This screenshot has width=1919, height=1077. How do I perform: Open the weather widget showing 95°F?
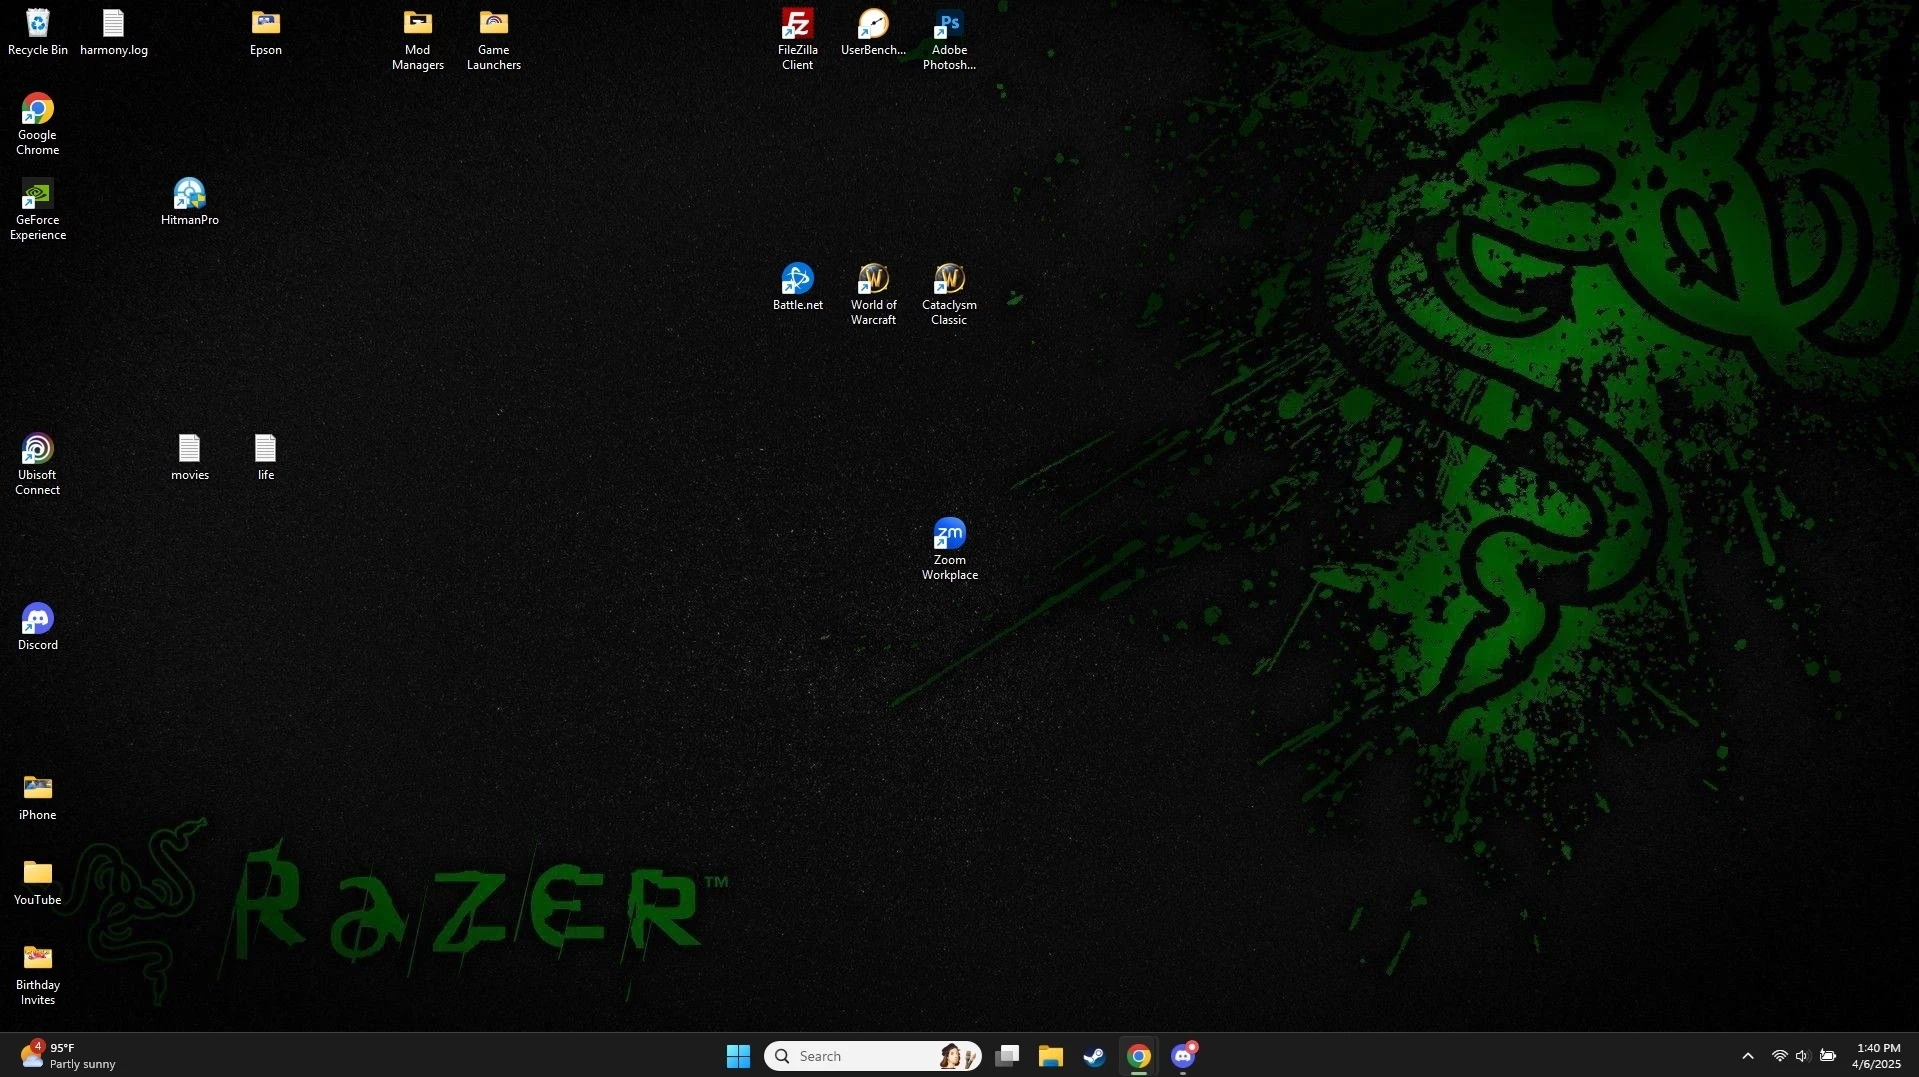click(68, 1056)
